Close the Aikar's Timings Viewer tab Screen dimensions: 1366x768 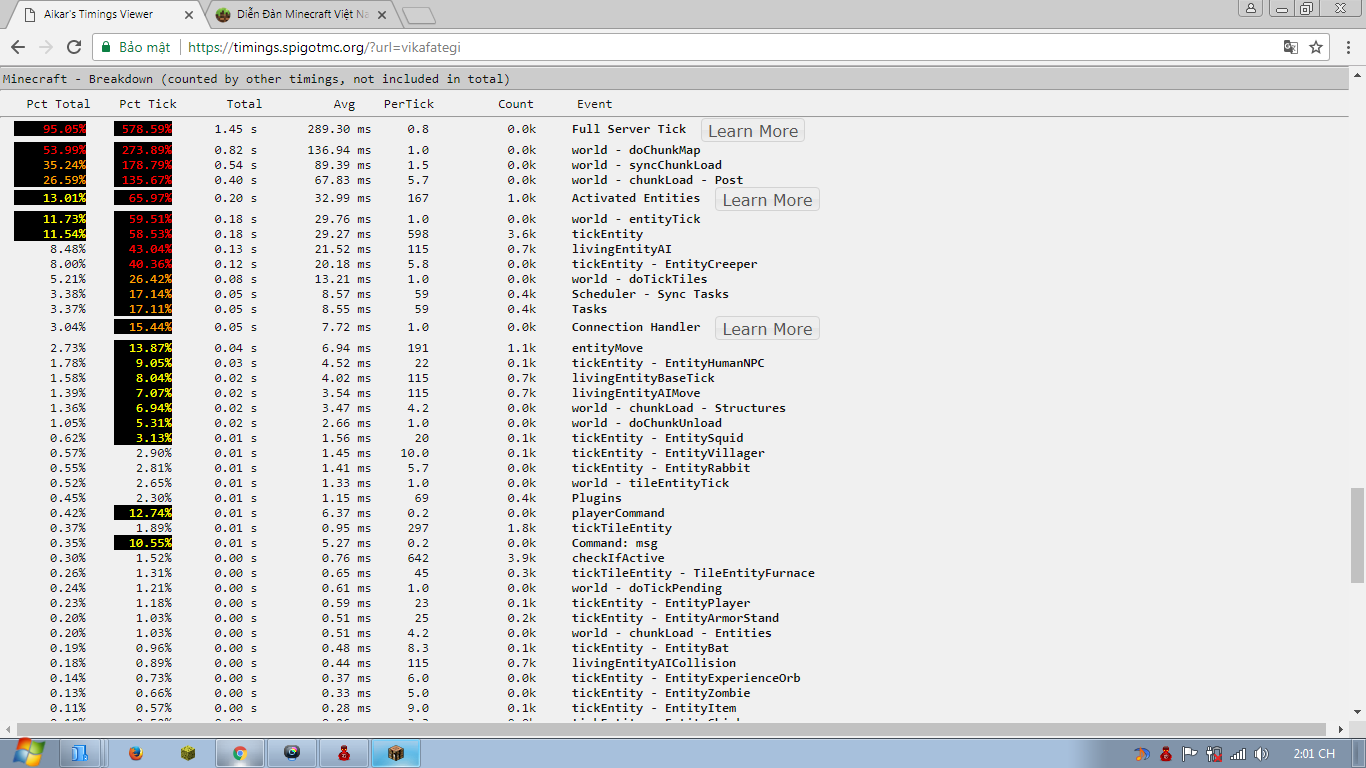pyautogui.click(x=189, y=15)
